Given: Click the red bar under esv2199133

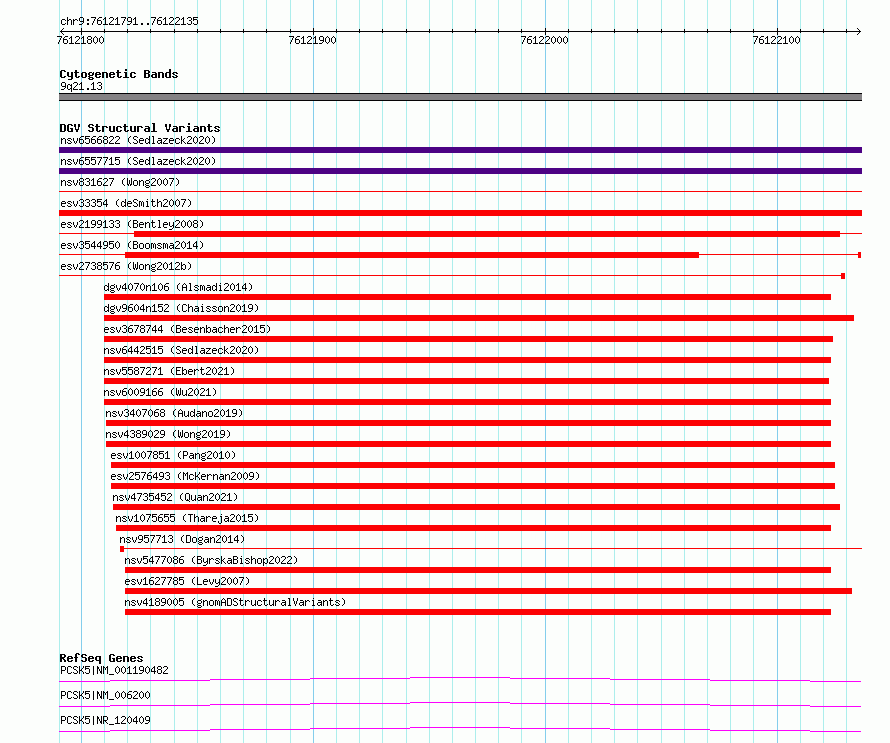Looking at the screenshot, I should (x=487, y=234).
